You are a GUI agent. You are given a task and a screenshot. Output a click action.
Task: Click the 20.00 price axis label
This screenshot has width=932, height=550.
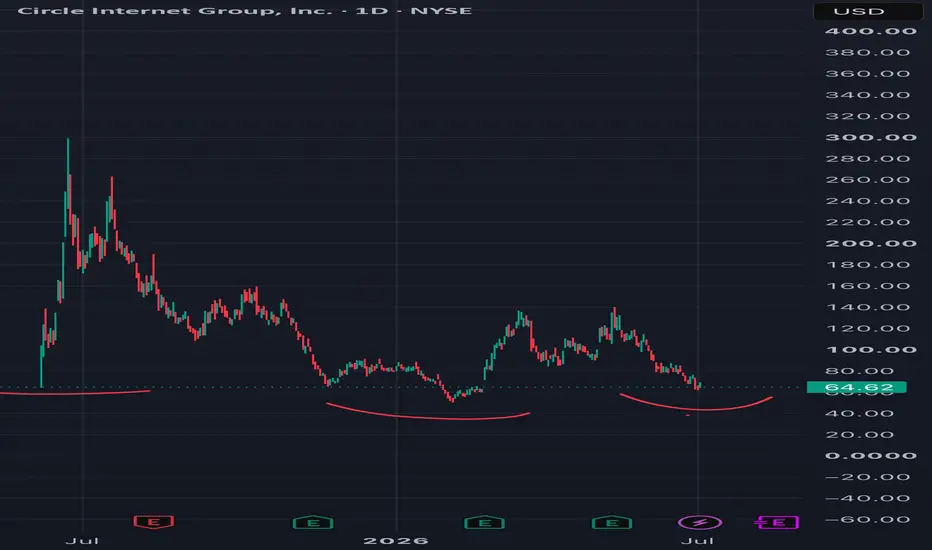pyautogui.click(x=860, y=435)
